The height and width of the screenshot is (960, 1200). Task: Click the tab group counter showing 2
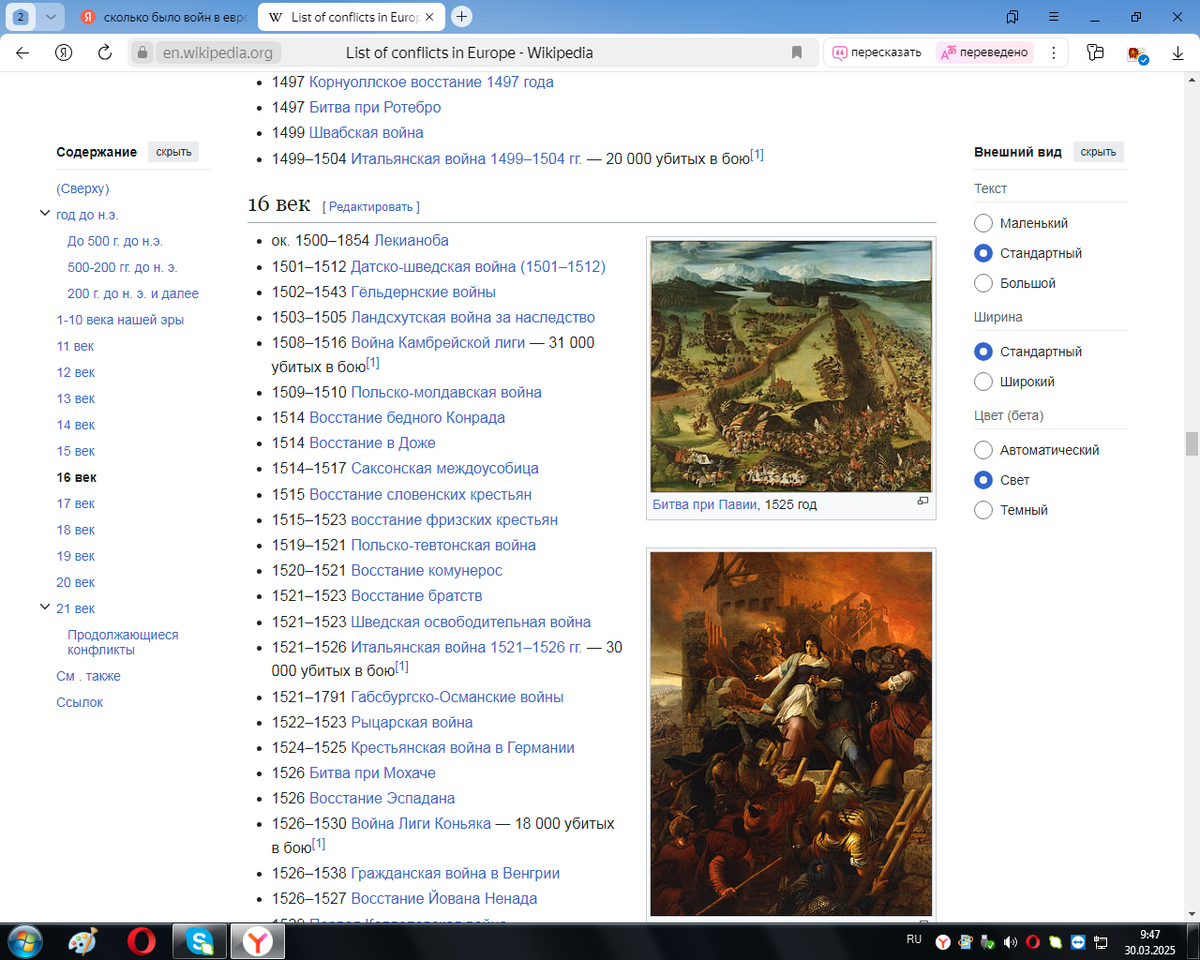pyautogui.click(x=20, y=17)
